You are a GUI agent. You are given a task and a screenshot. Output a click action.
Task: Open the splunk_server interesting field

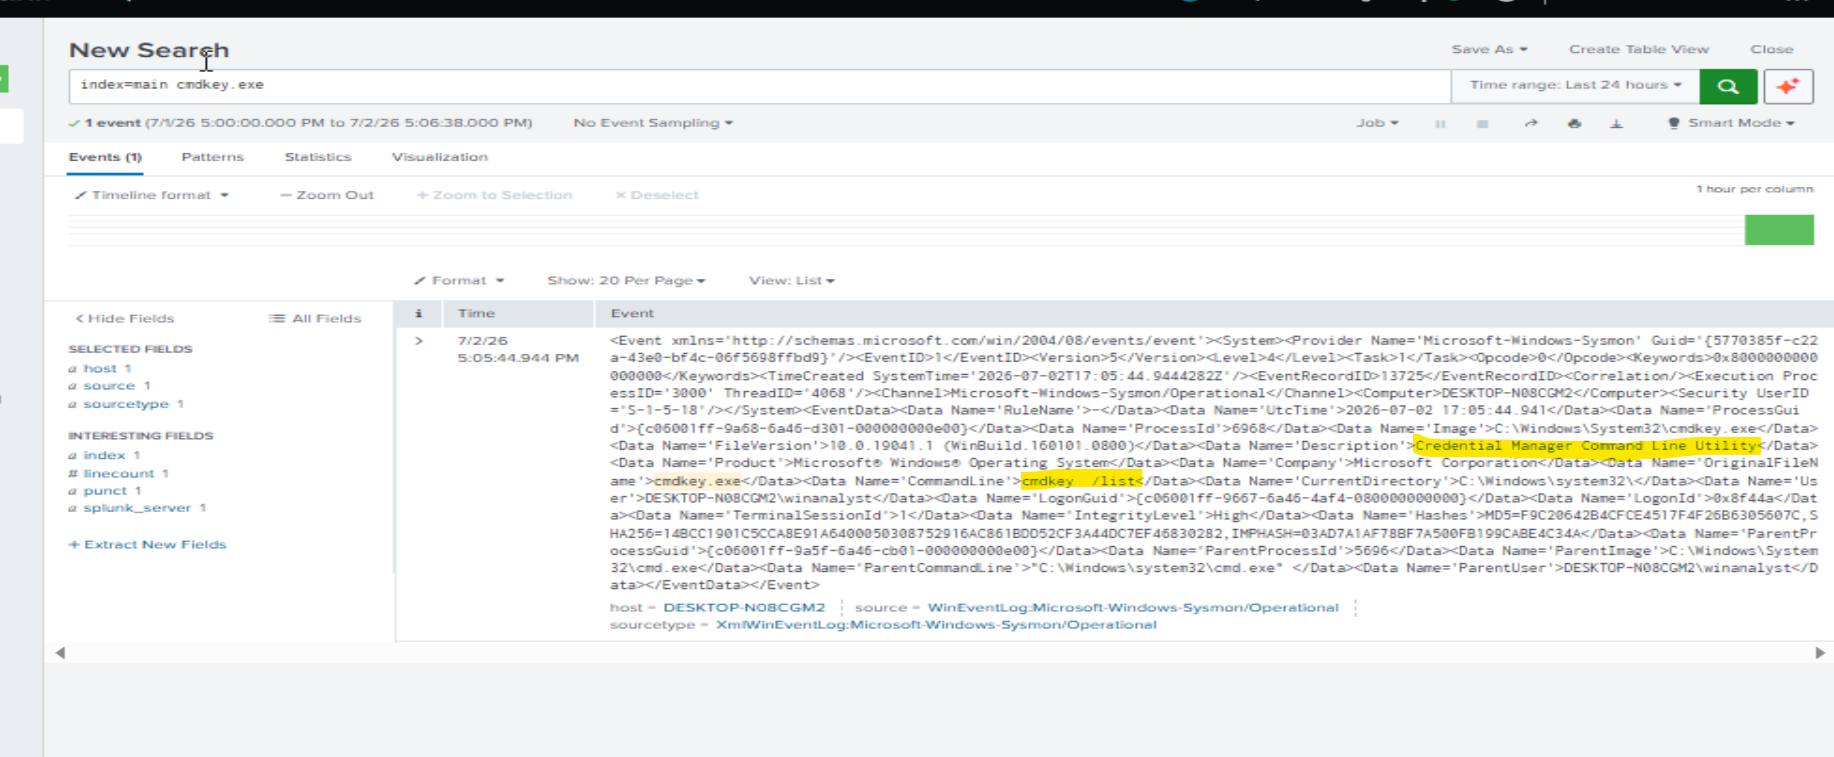(137, 508)
